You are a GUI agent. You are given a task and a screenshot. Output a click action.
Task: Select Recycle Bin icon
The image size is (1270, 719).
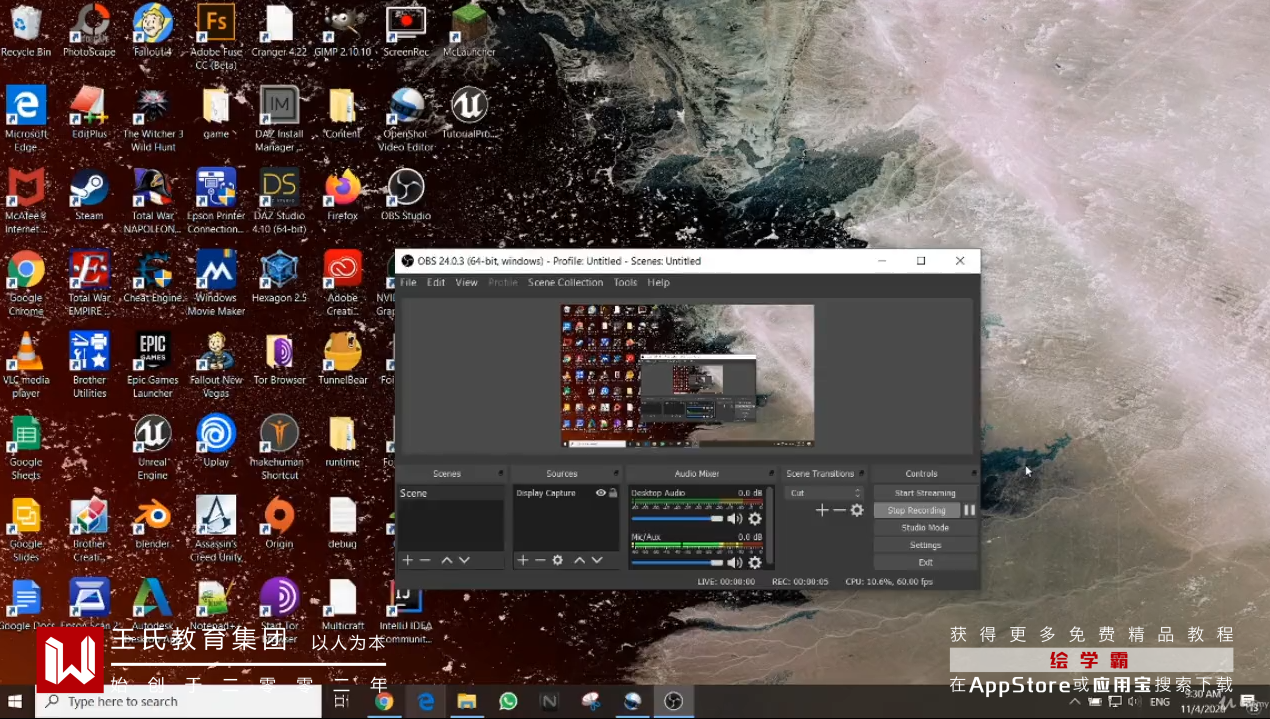click(26, 31)
